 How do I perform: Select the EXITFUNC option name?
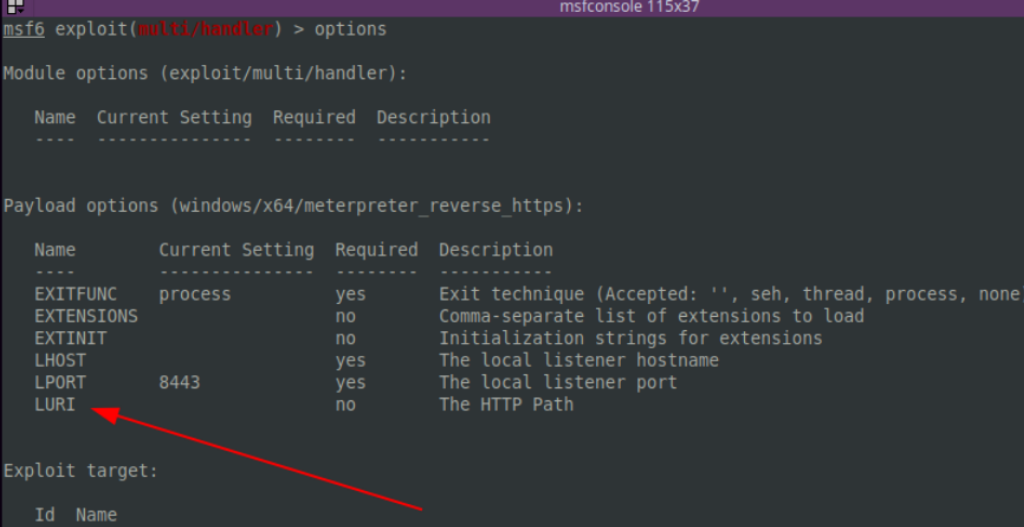click(75, 294)
